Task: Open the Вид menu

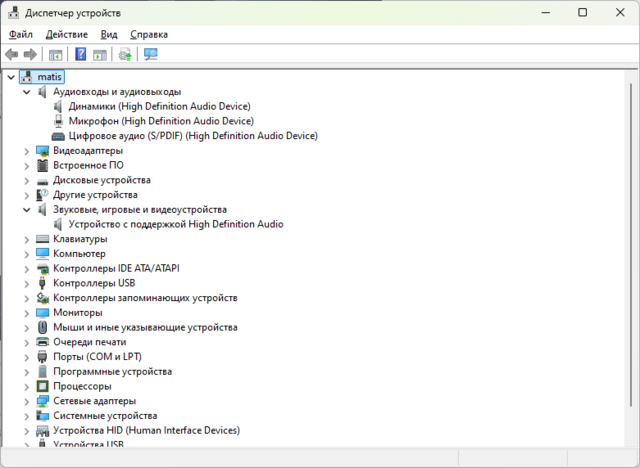Action: click(109, 34)
